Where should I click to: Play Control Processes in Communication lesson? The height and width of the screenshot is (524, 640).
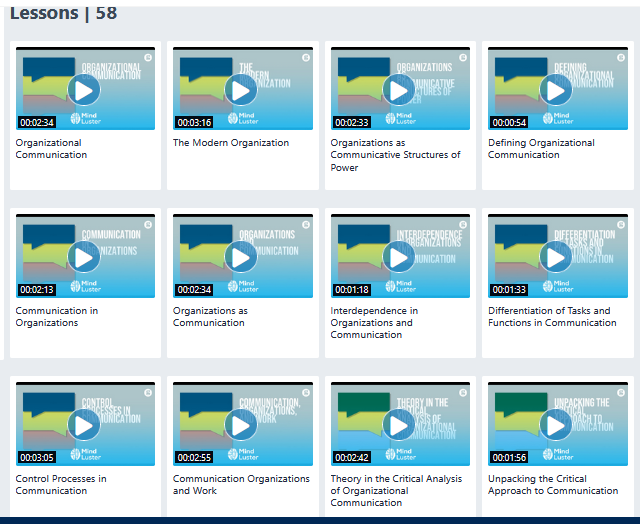84,426
